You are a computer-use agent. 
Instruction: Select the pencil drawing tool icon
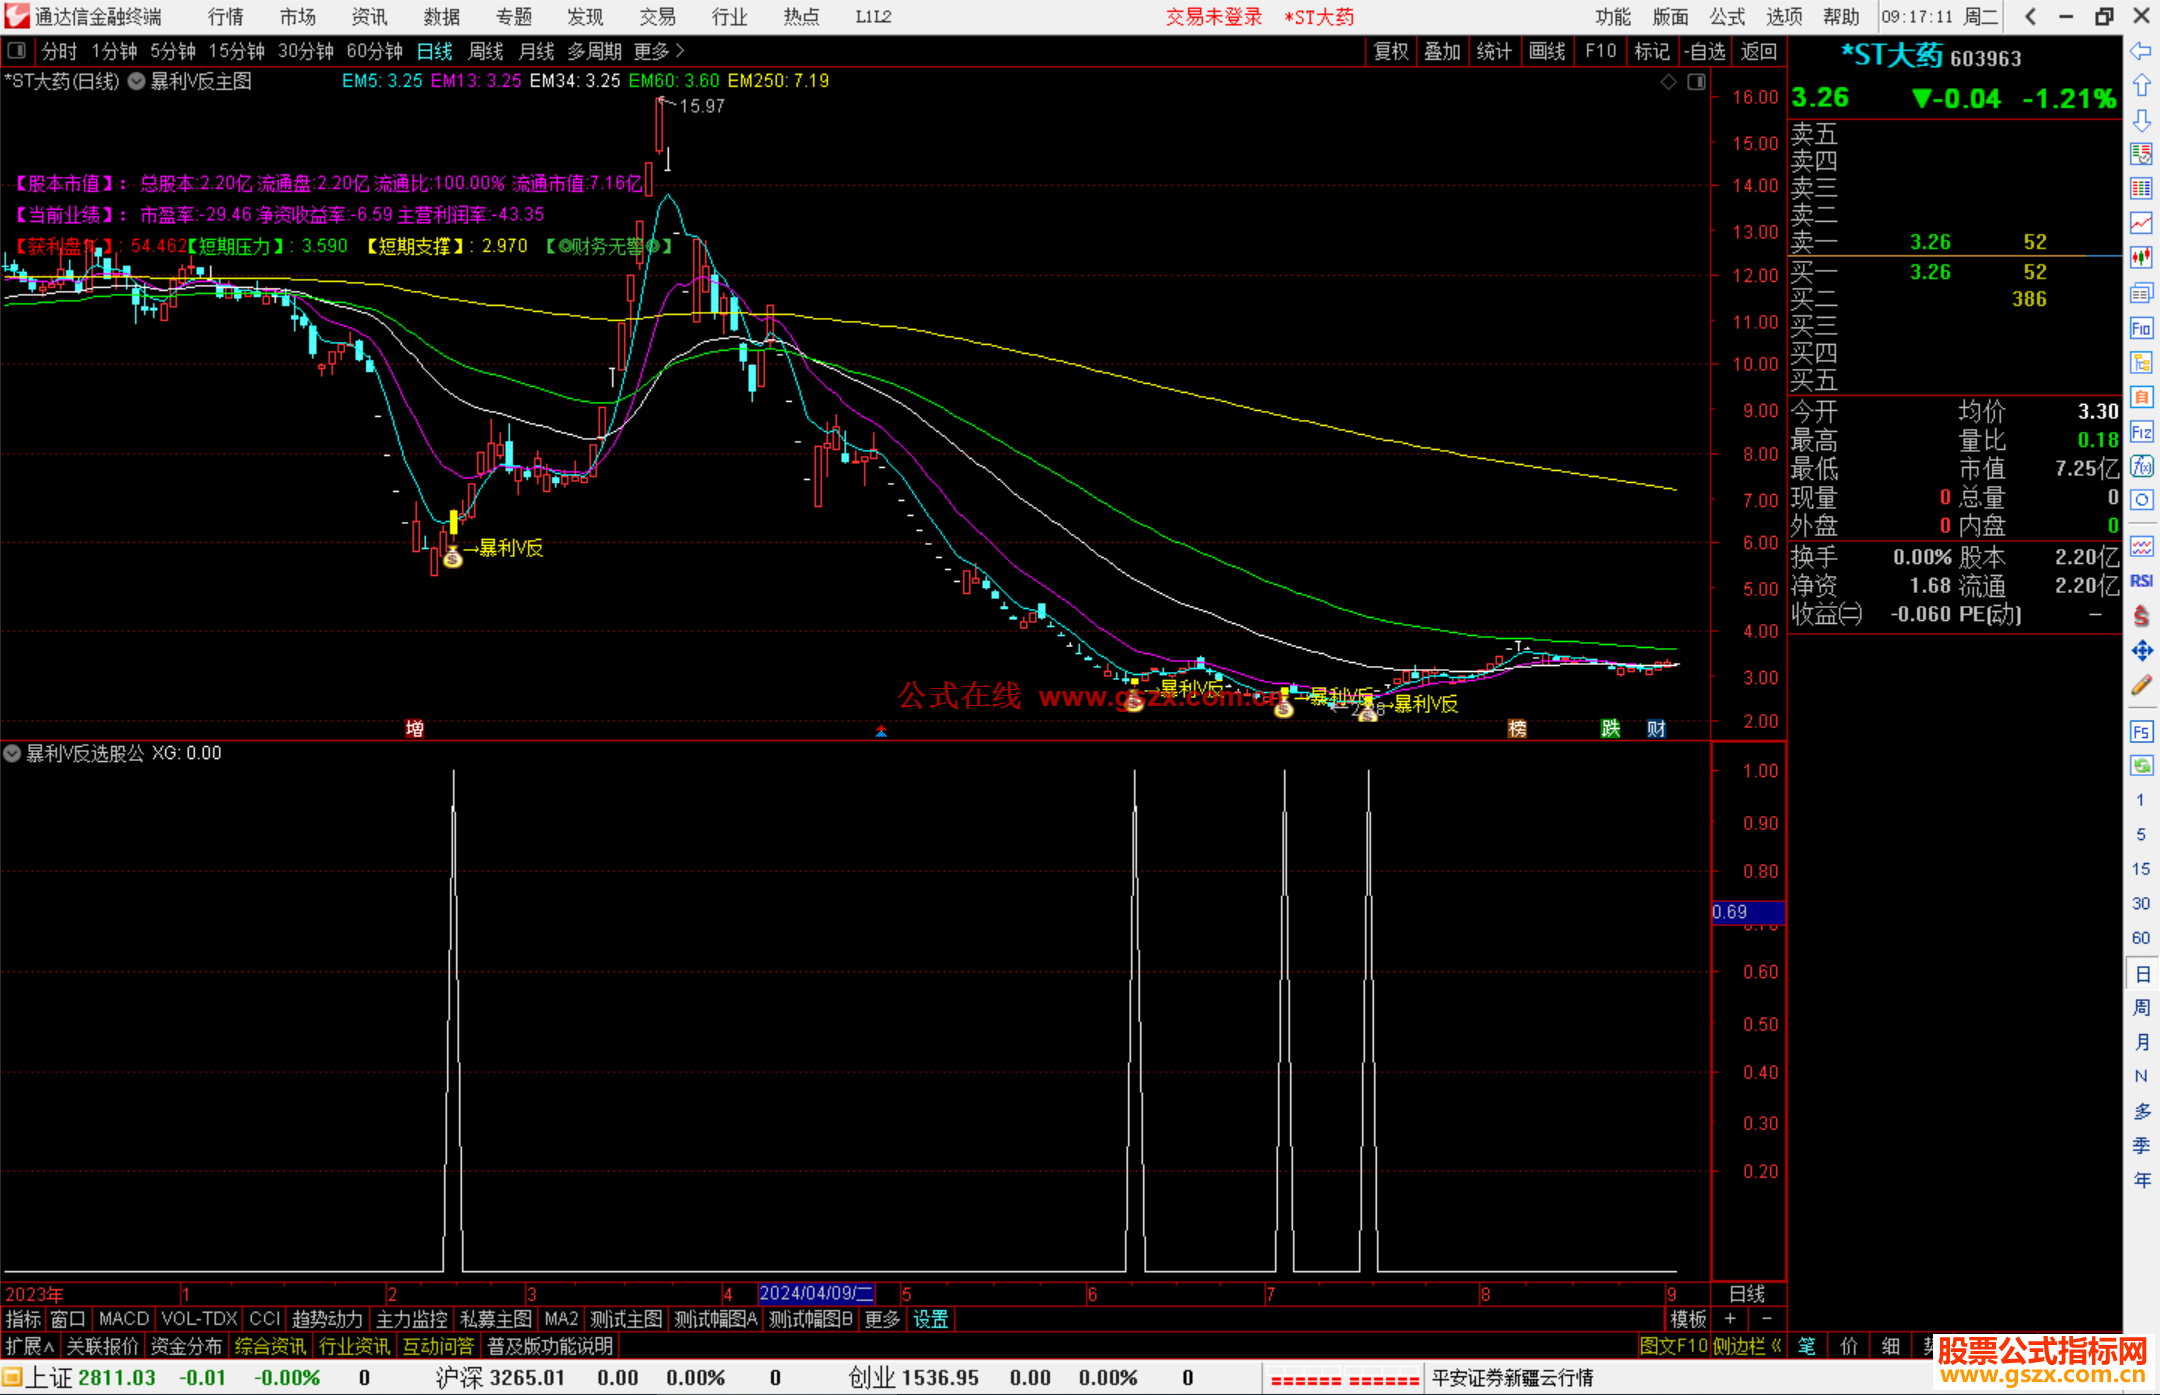(x=2141, y=685)
